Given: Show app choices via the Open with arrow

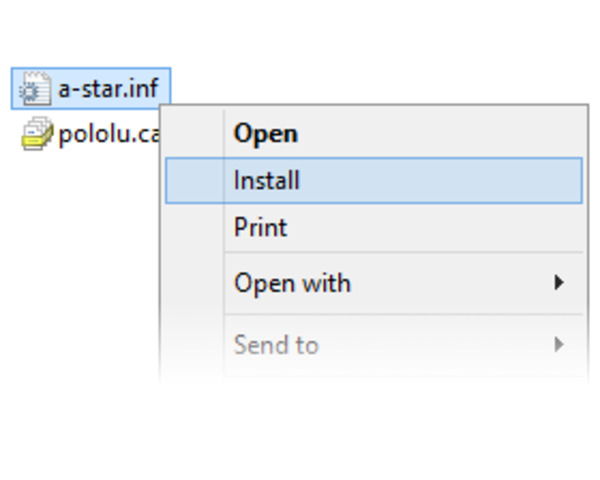Looking at the screenshot, I should pos(559,283).
